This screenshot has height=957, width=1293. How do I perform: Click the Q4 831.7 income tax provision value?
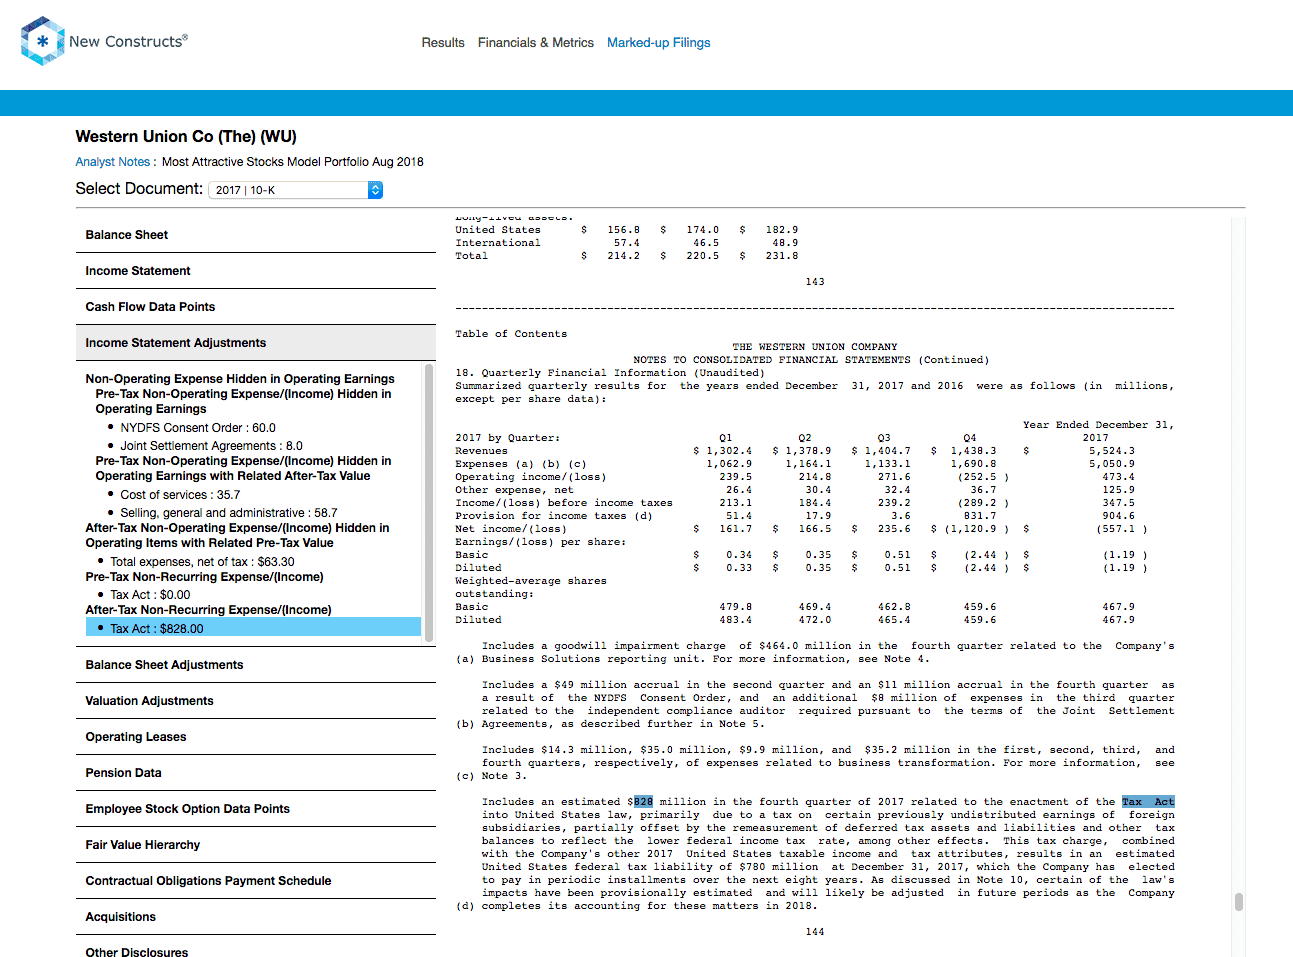point(980,516)
